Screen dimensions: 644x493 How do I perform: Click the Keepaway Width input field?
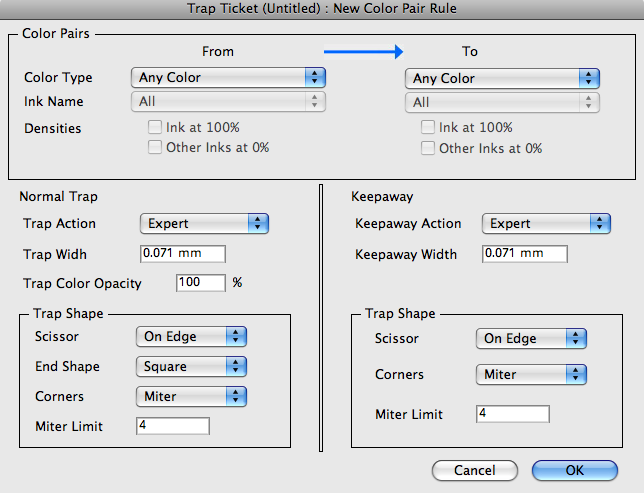[524, 254]
